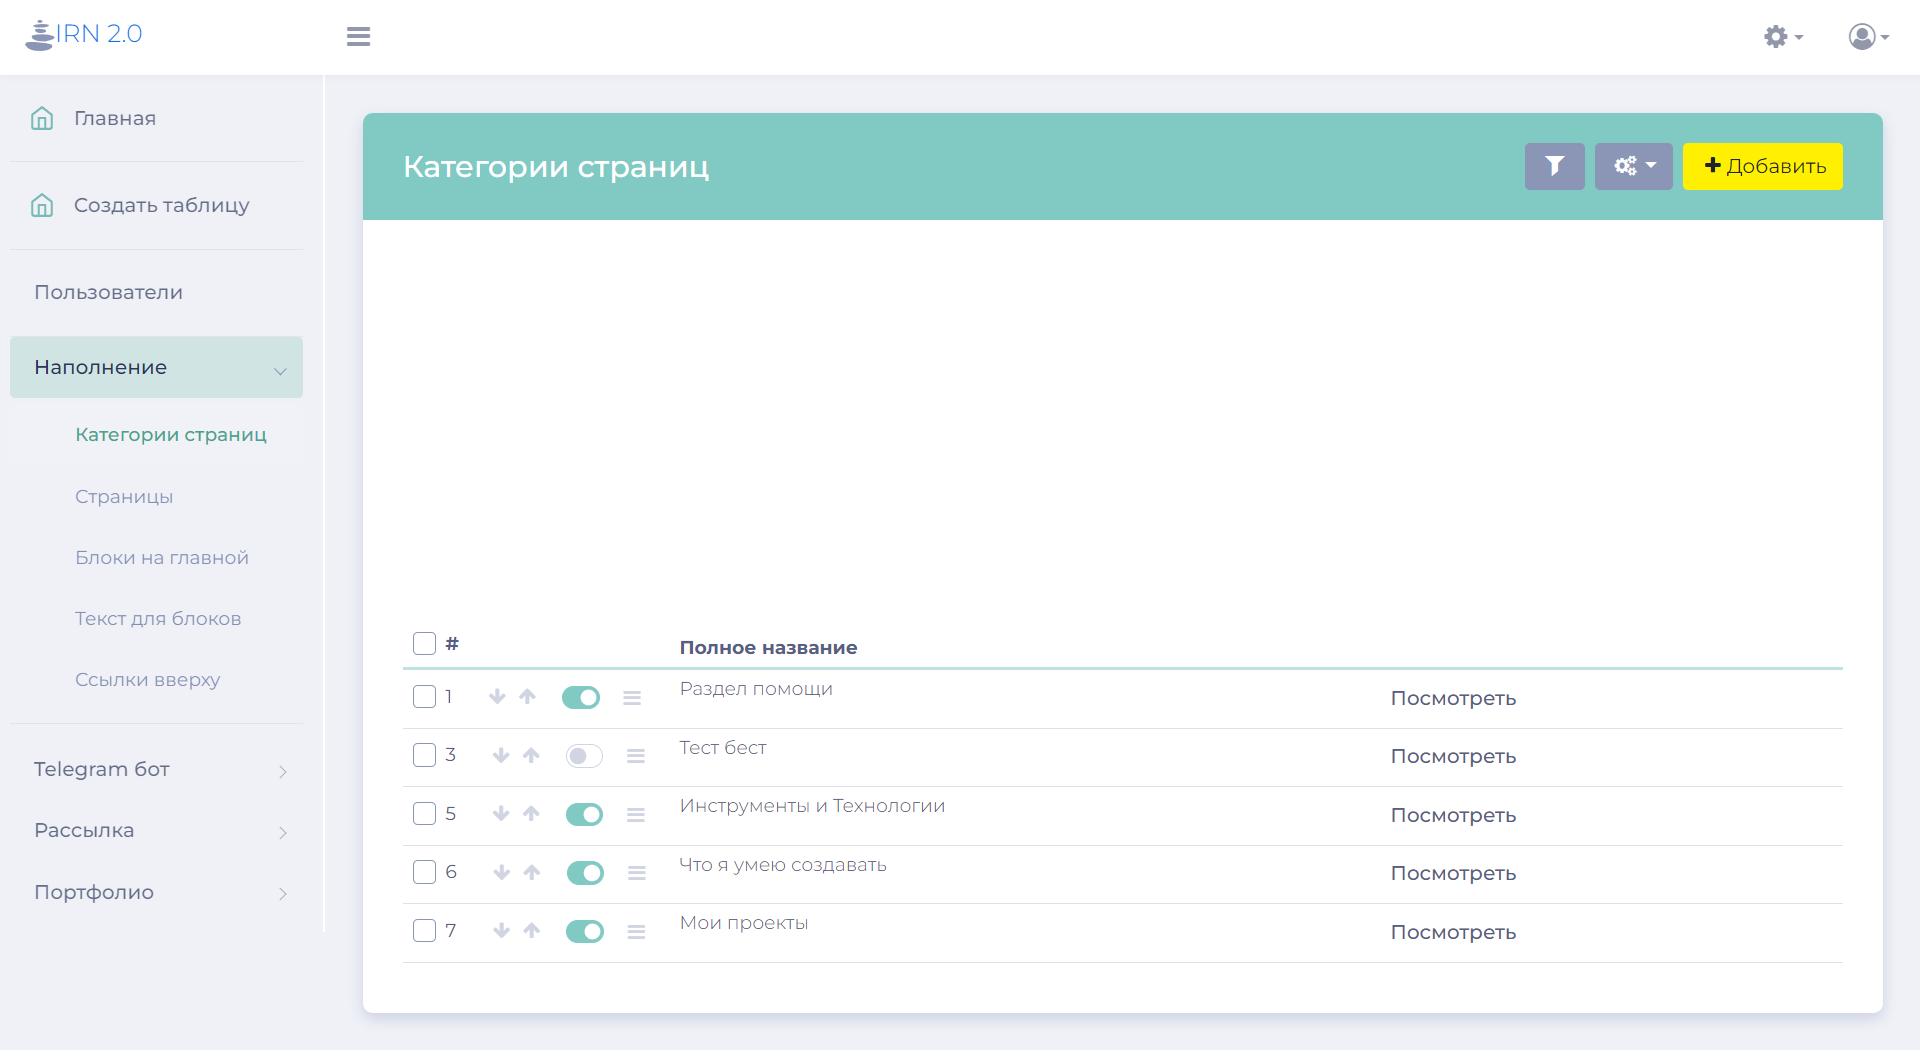Check the checkbox for row 6

[424, 871]
